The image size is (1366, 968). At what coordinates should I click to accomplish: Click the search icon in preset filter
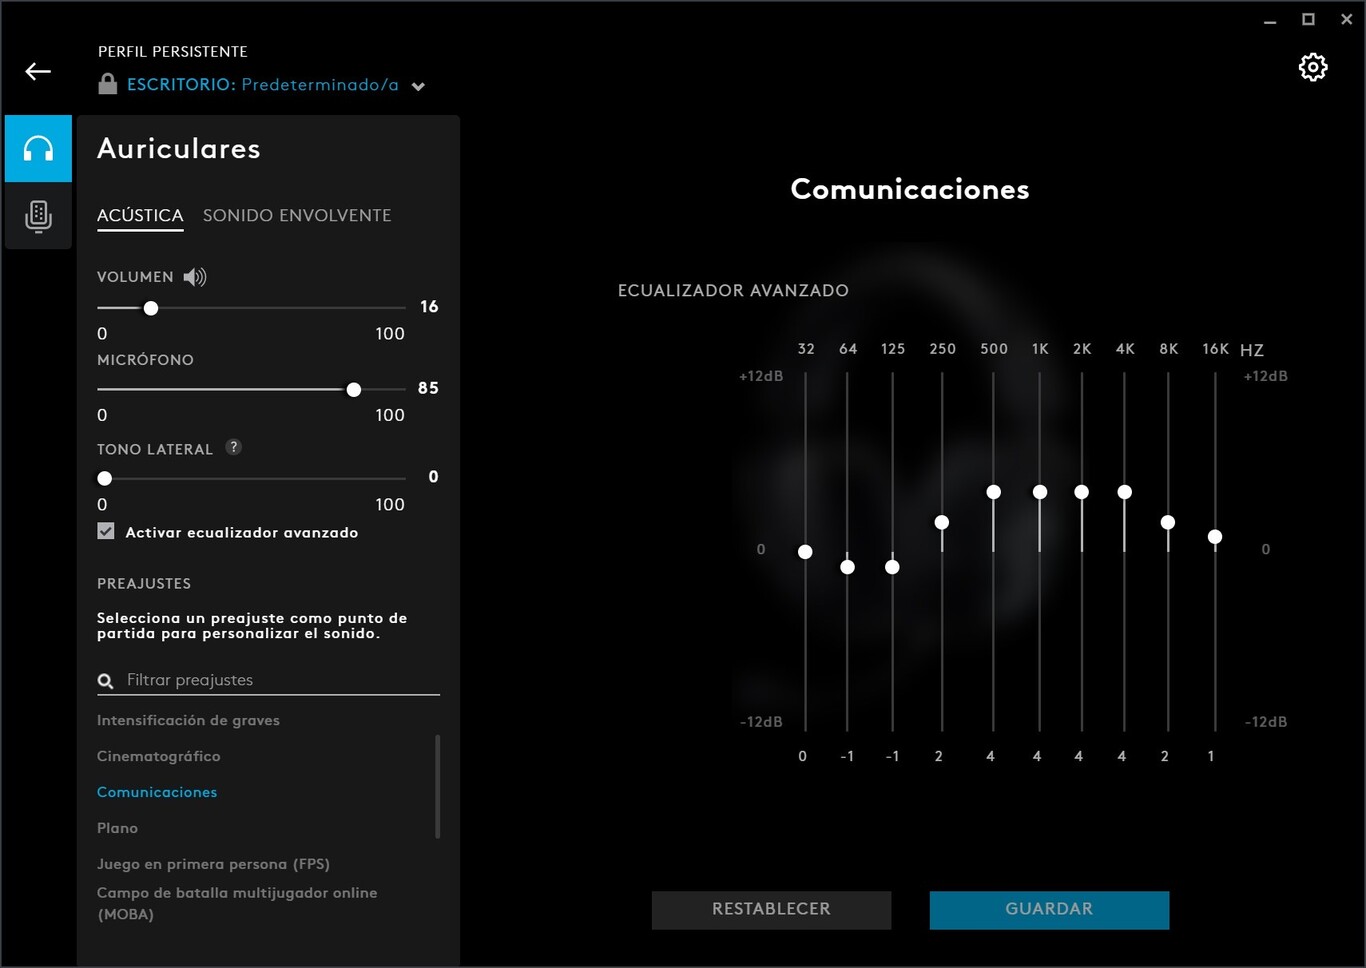[x=105, y=680]
